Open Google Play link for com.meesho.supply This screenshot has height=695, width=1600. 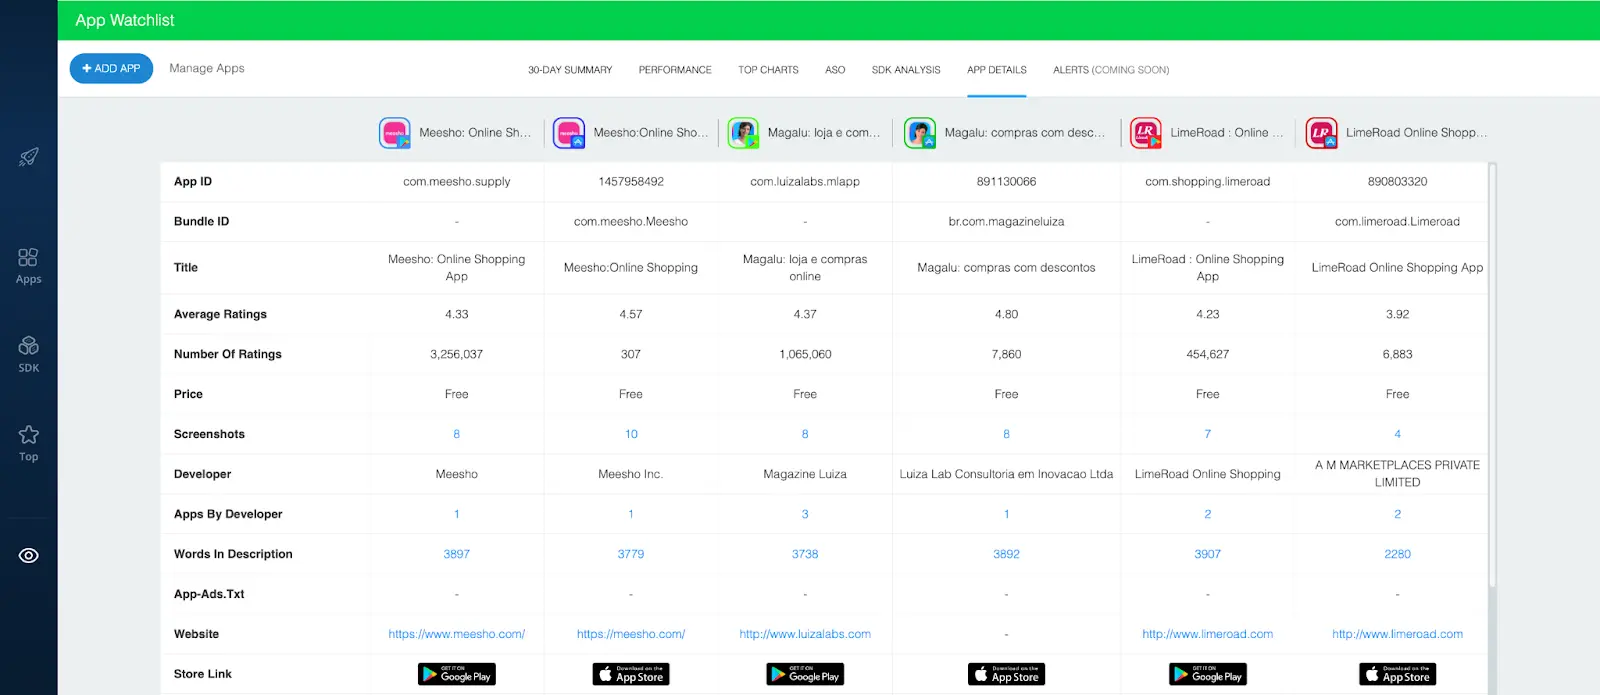pyautogui.click(x=457, y=675)
